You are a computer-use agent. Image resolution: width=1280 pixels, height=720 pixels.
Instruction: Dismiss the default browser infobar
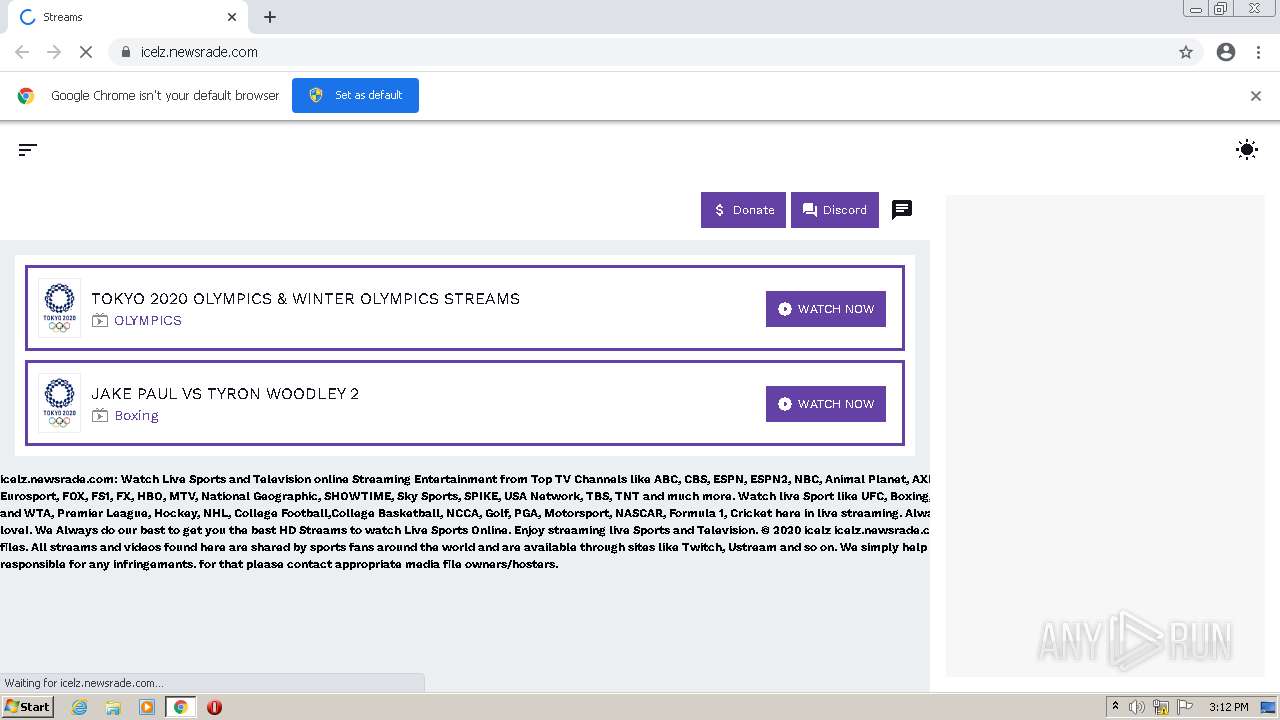tap(1256, 96)
